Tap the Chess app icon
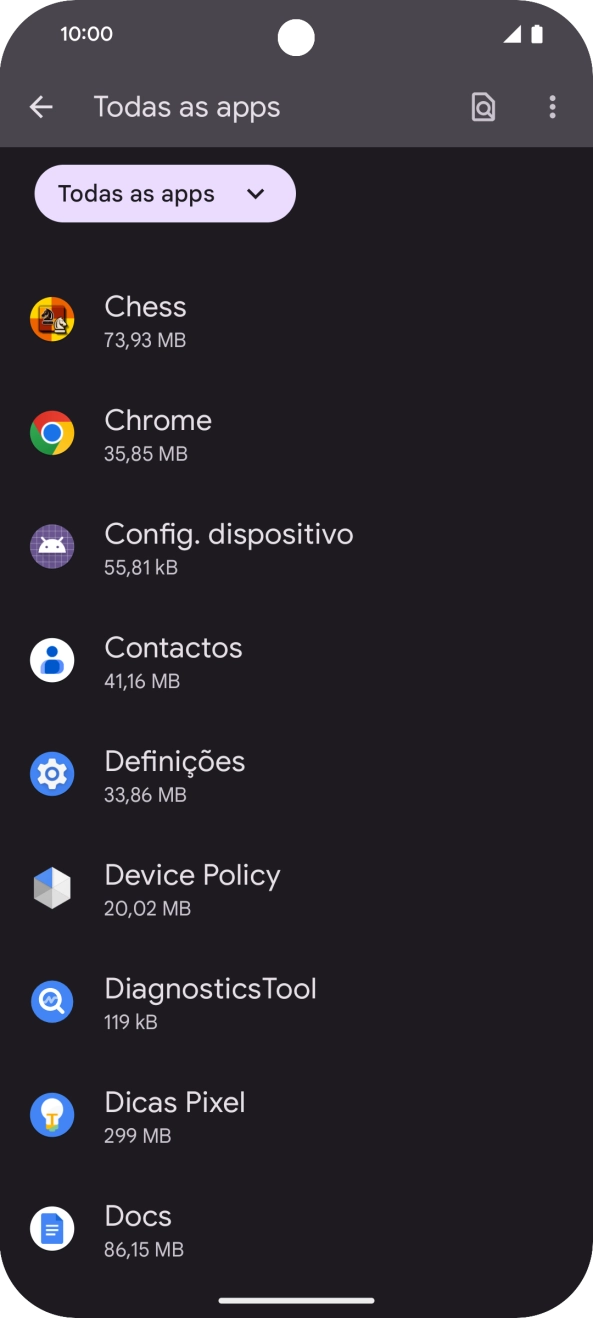The height and width of the screenshot is (1318, 593). (x=52, y=320)
